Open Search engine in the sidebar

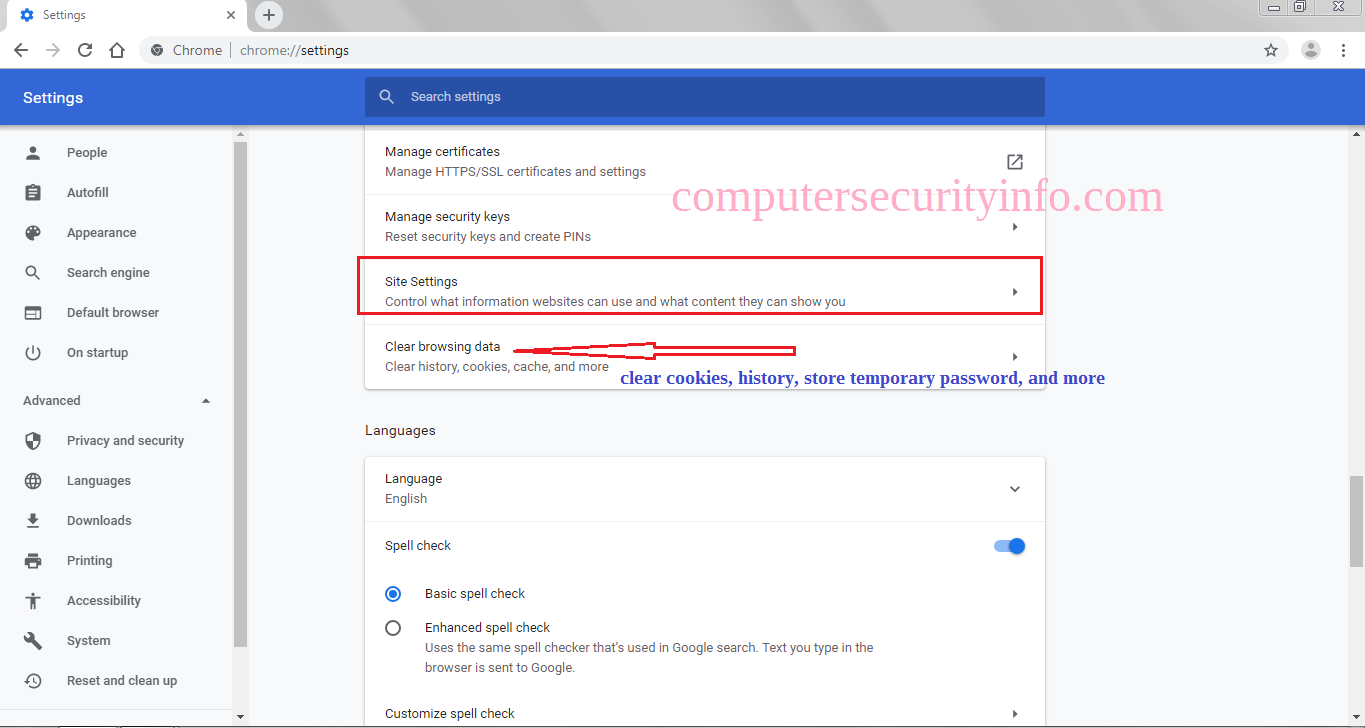click(108, 273)
